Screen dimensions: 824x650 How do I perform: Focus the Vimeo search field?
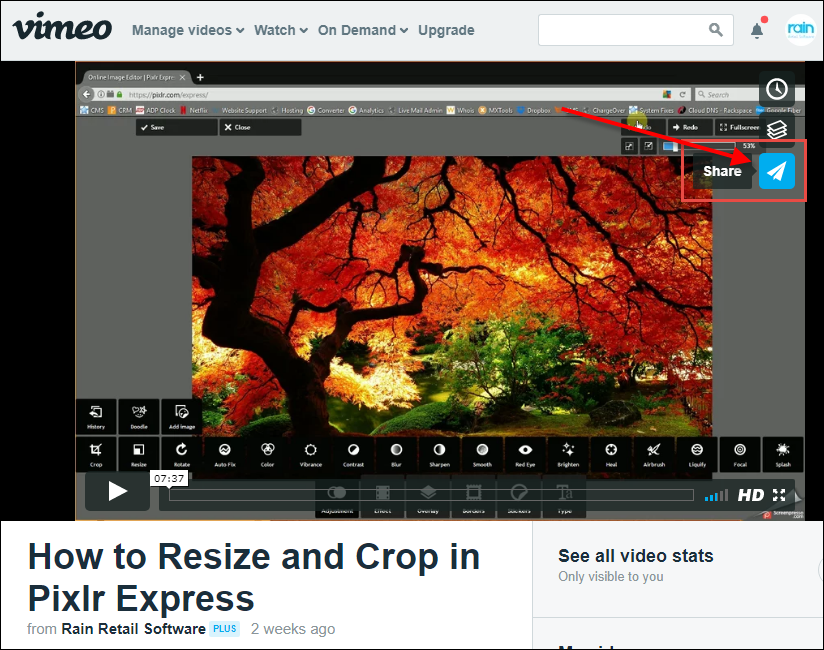pyautogui.click(x=635, y=30)
